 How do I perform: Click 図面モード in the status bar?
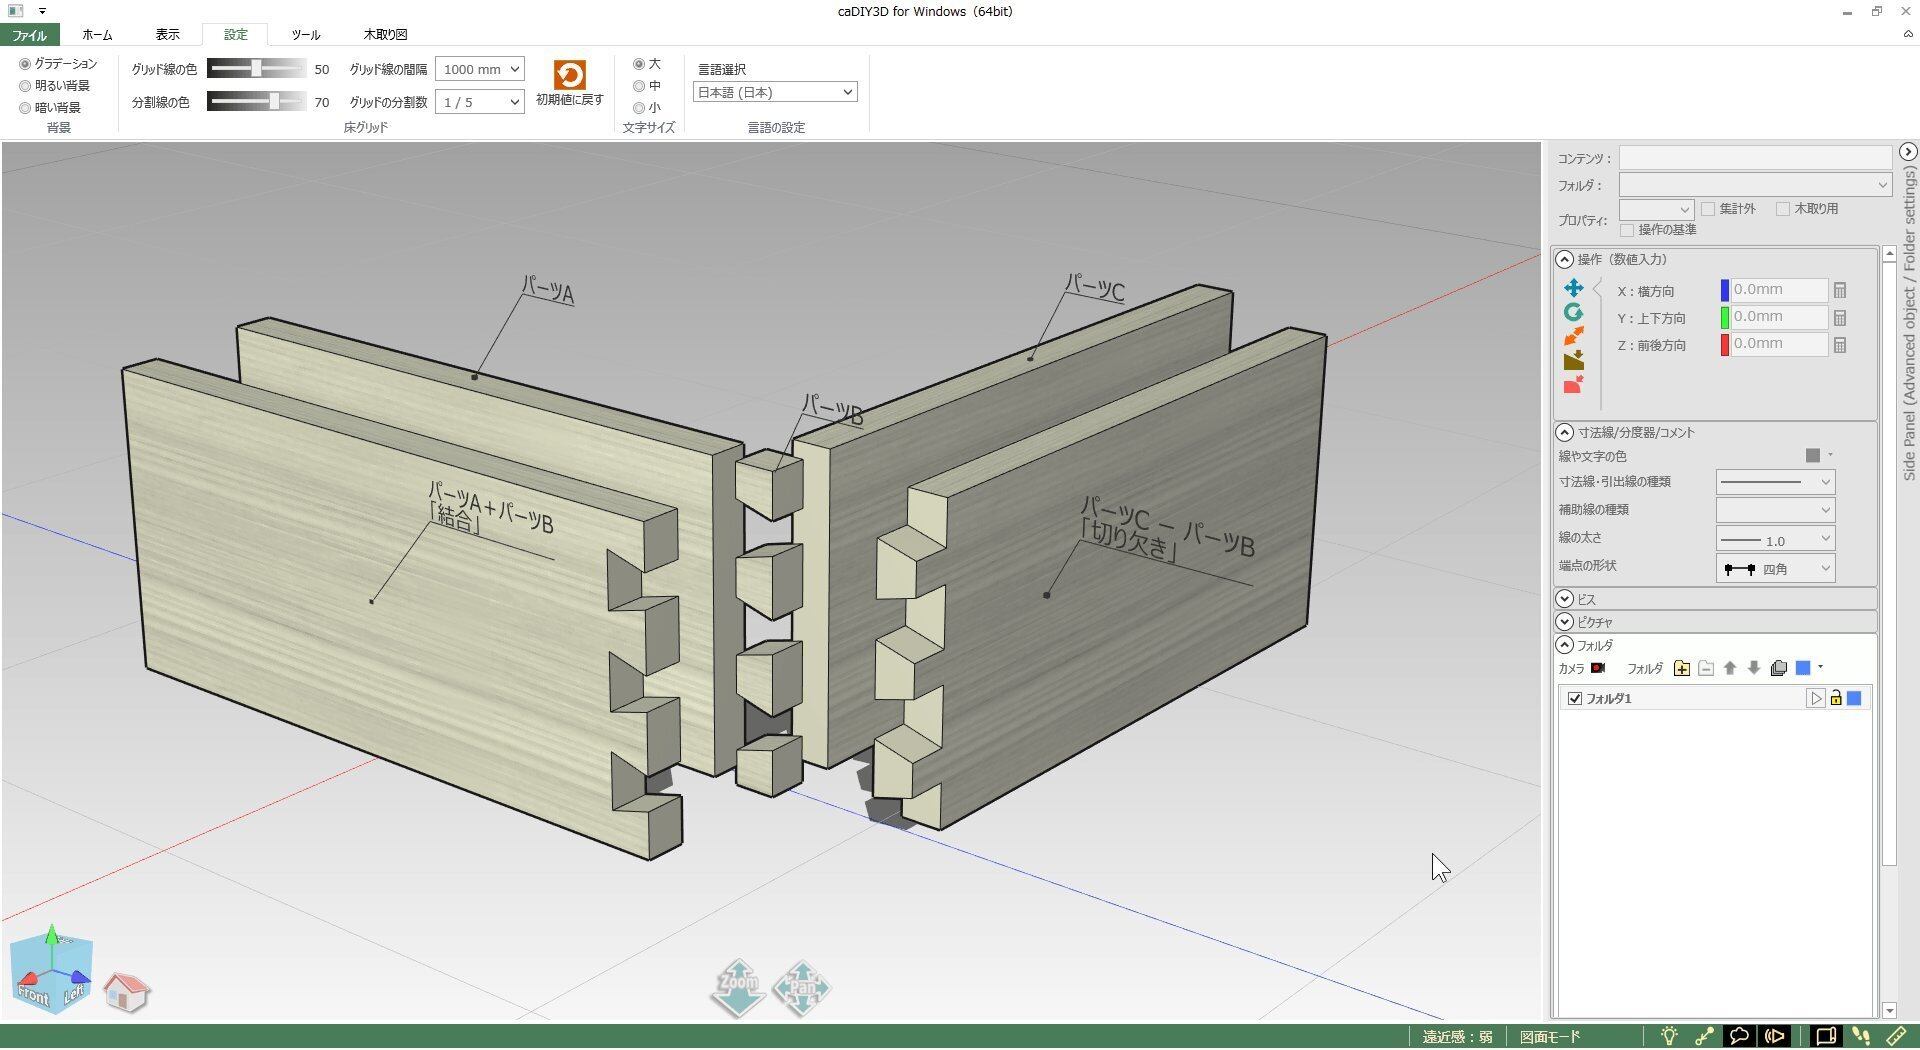[x=1550, y=1036]
